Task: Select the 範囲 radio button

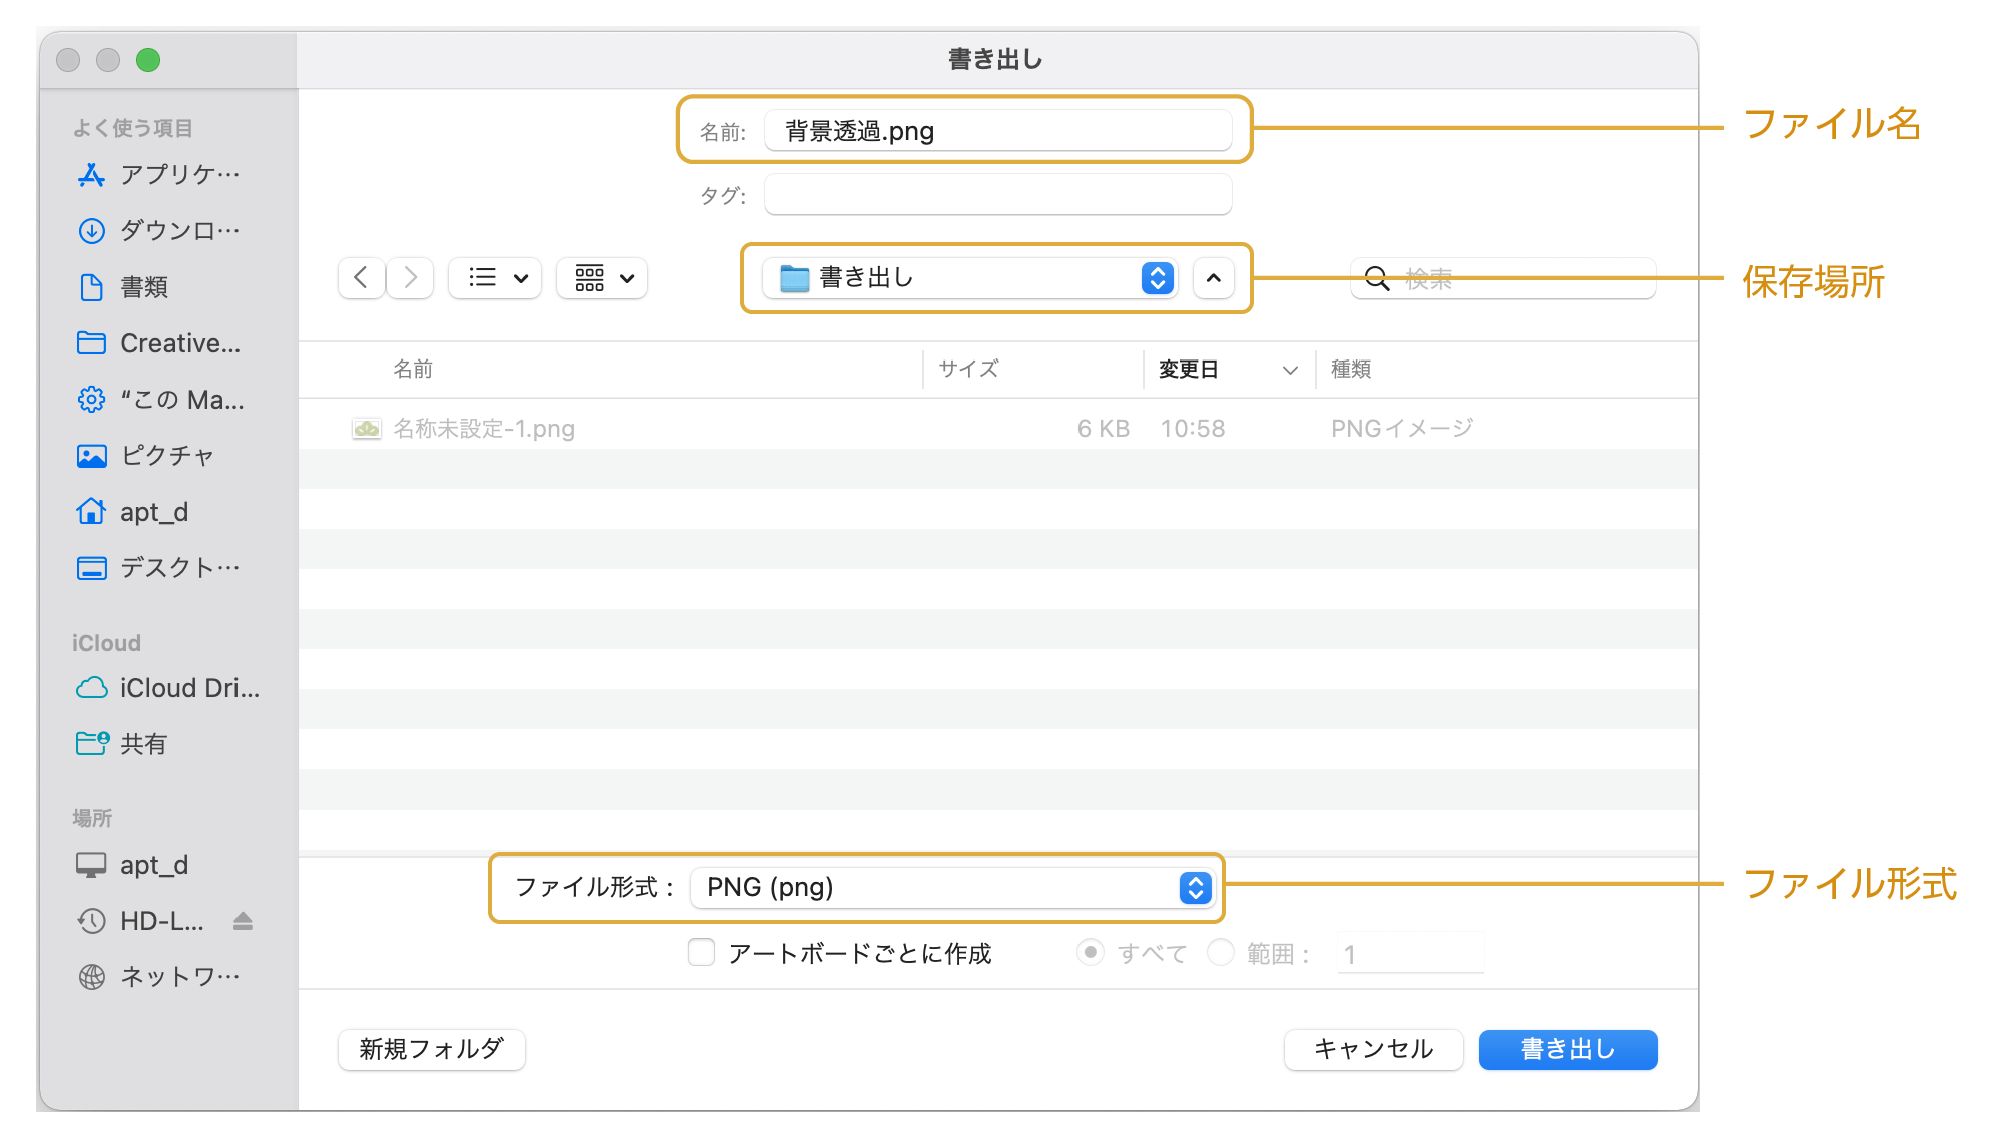Action: [x=1221, y=953]
